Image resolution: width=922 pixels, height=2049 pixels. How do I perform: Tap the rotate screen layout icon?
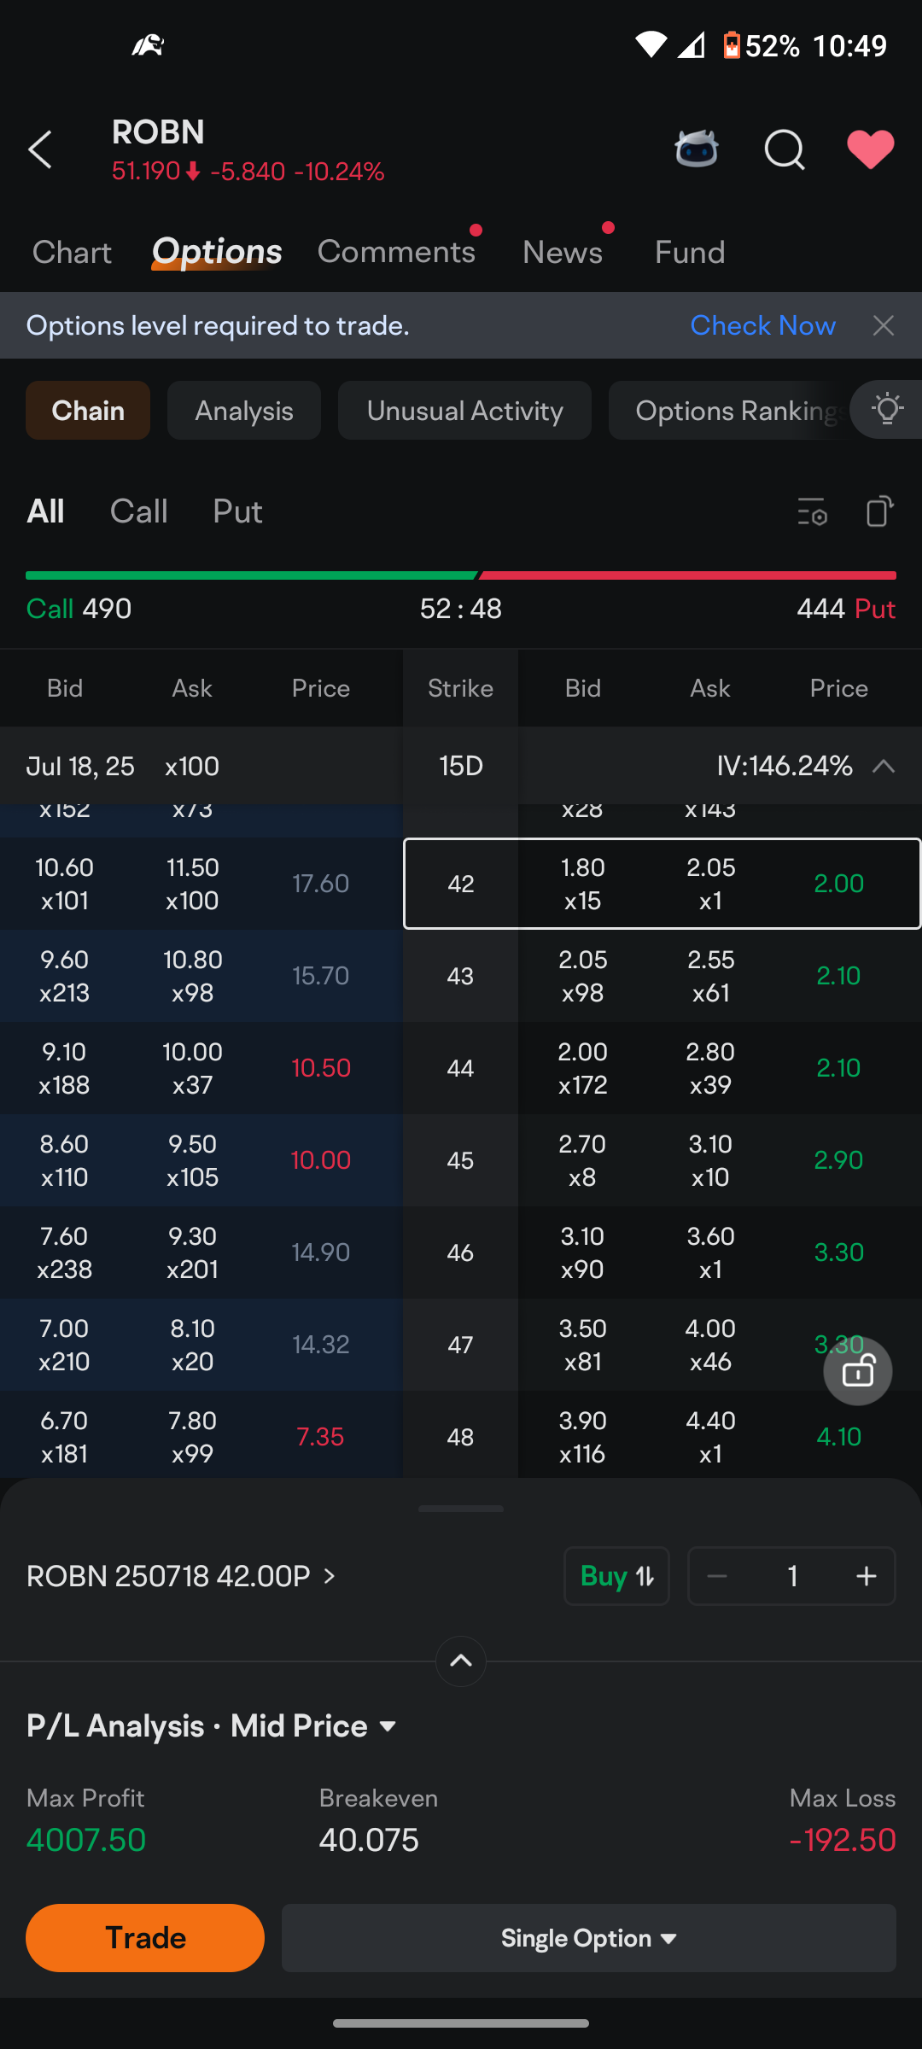(879, 512)
